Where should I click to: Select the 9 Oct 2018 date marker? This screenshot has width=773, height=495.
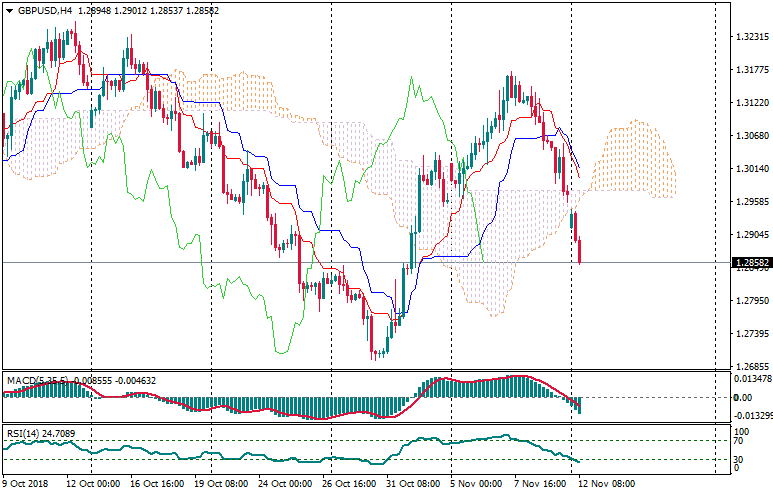click(25, 483)
